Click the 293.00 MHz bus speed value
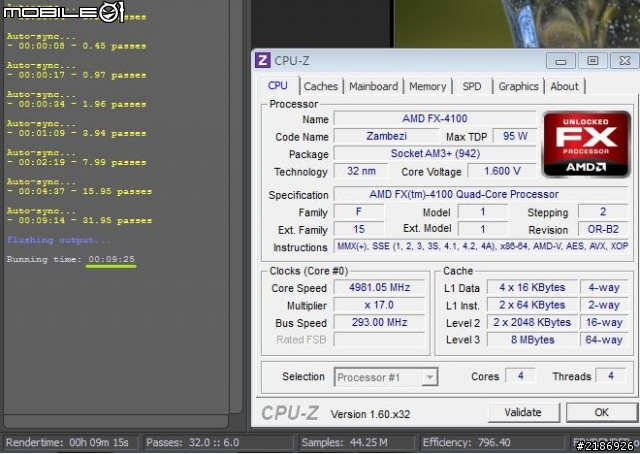Viewport: 640px width, 454px height. [379, 323]
